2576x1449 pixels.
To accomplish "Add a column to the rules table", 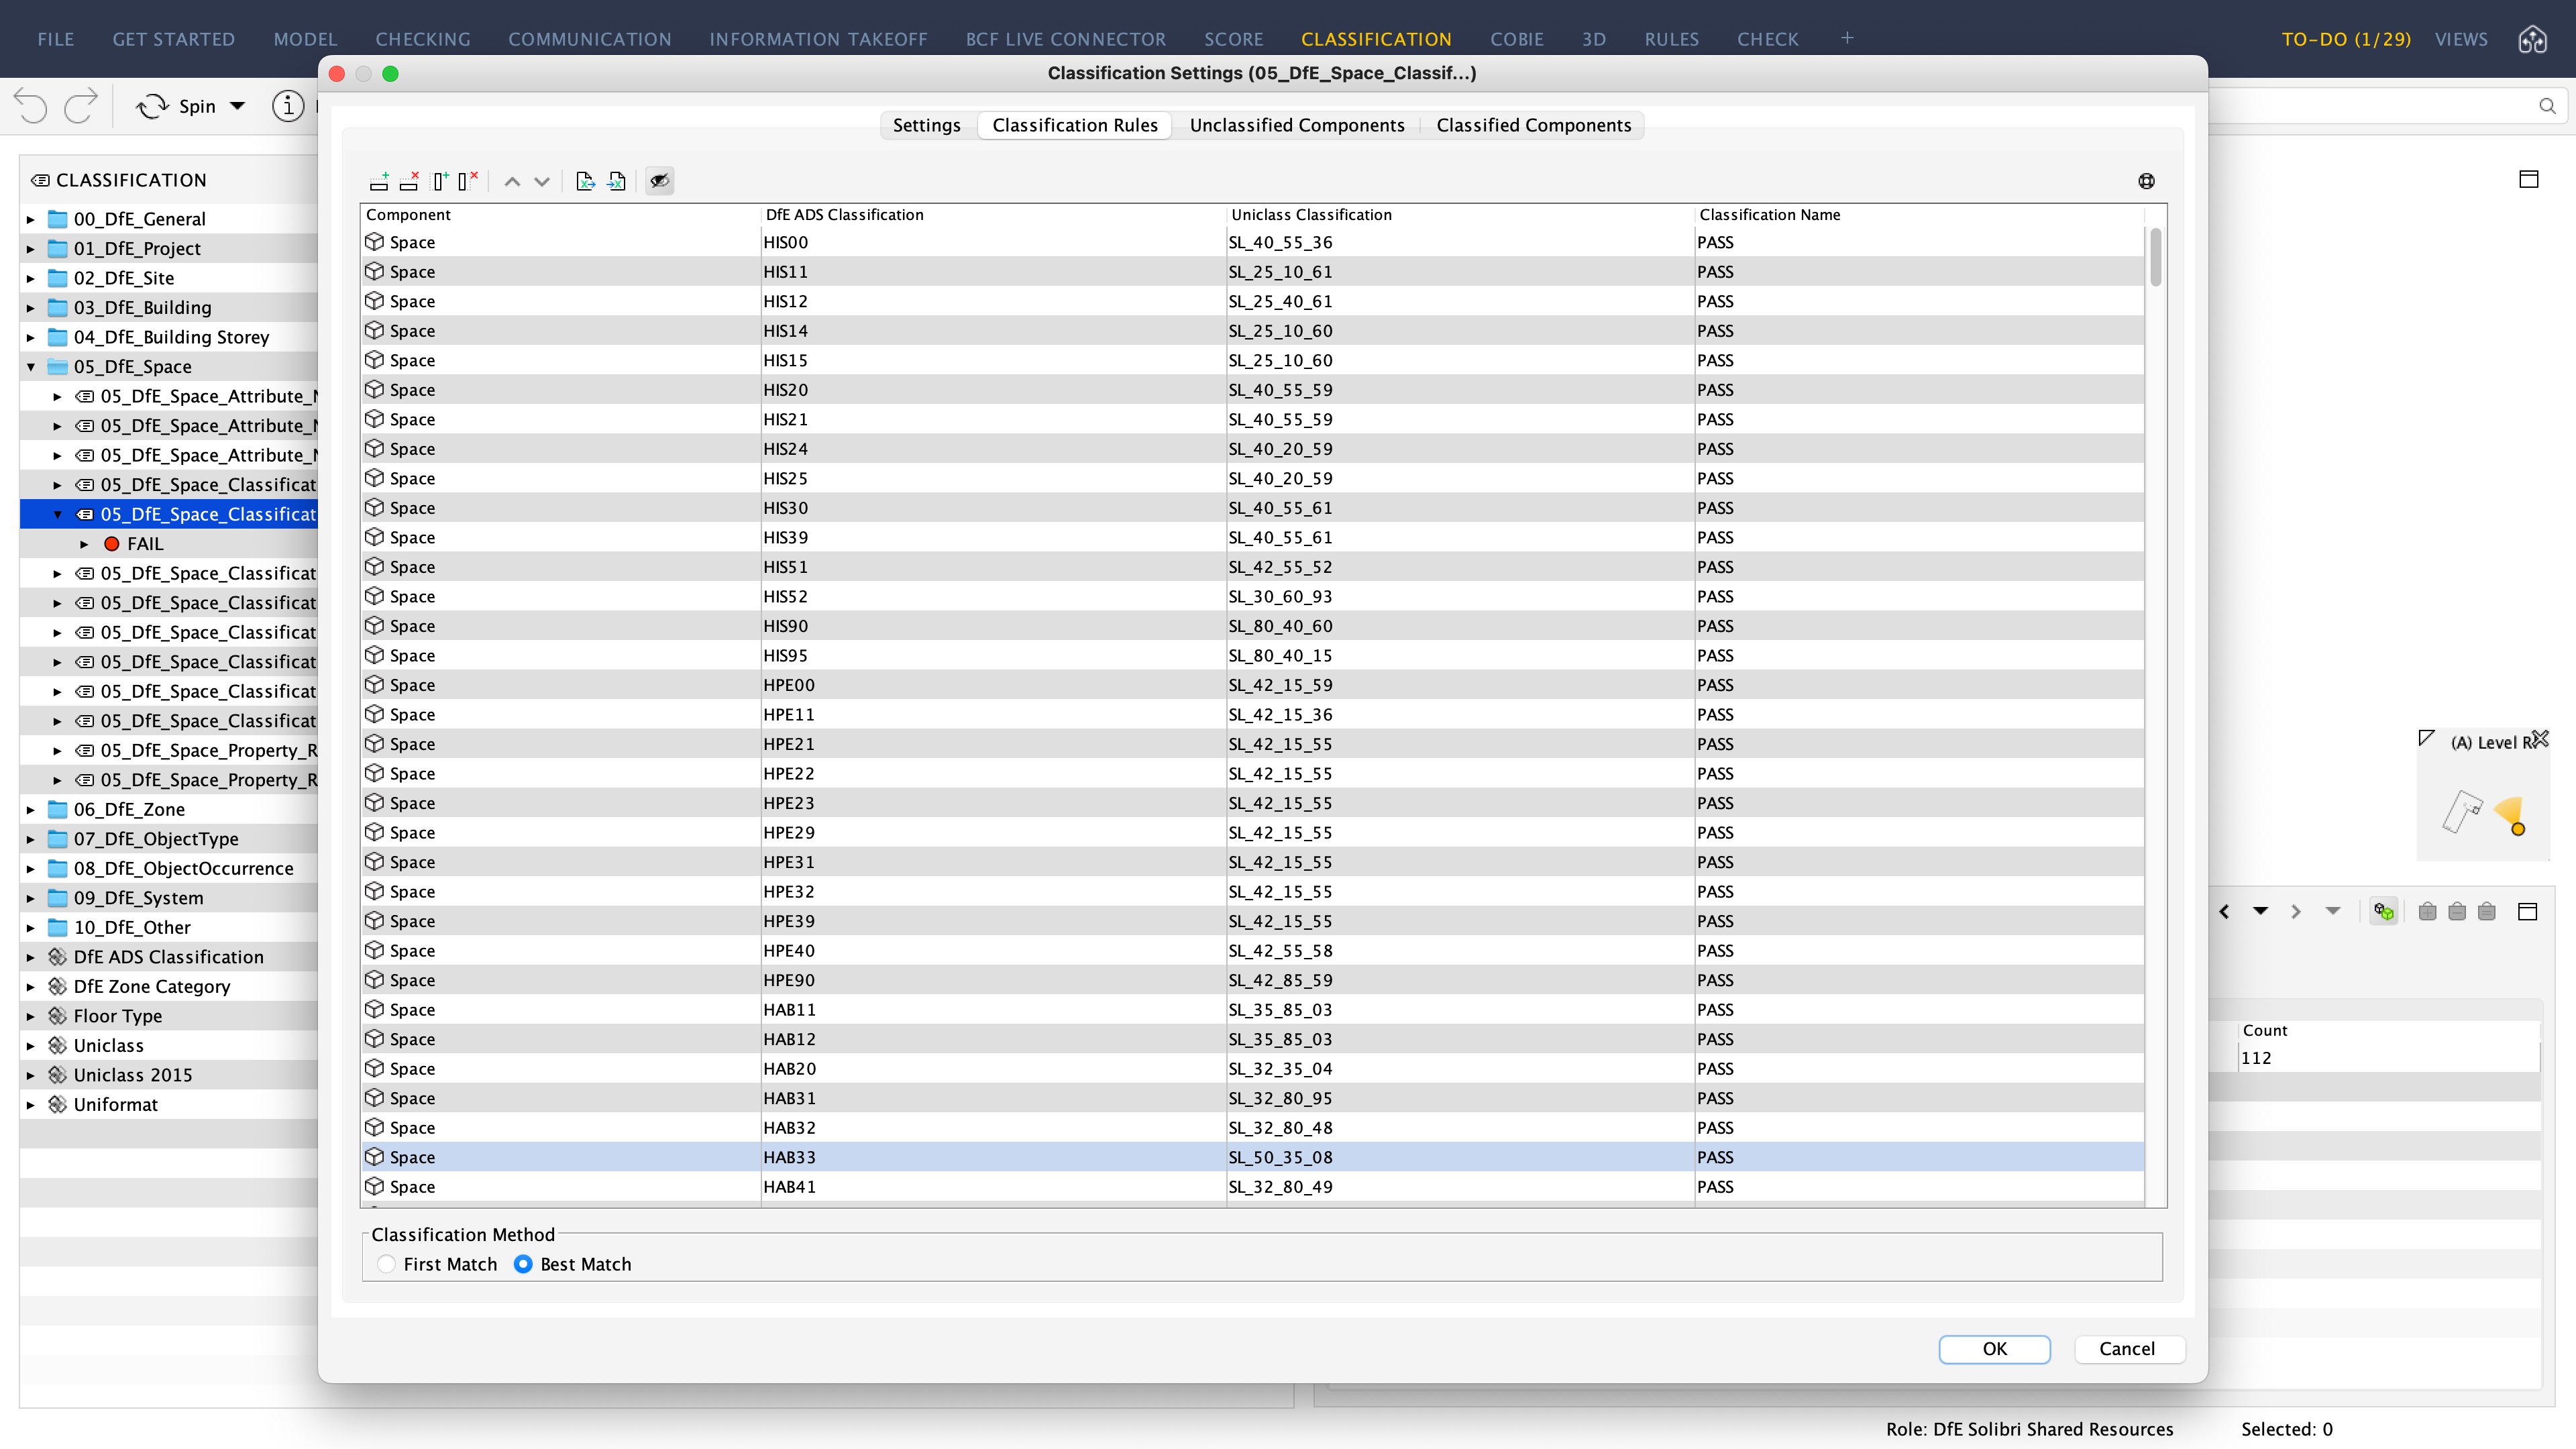I will 440,181.
